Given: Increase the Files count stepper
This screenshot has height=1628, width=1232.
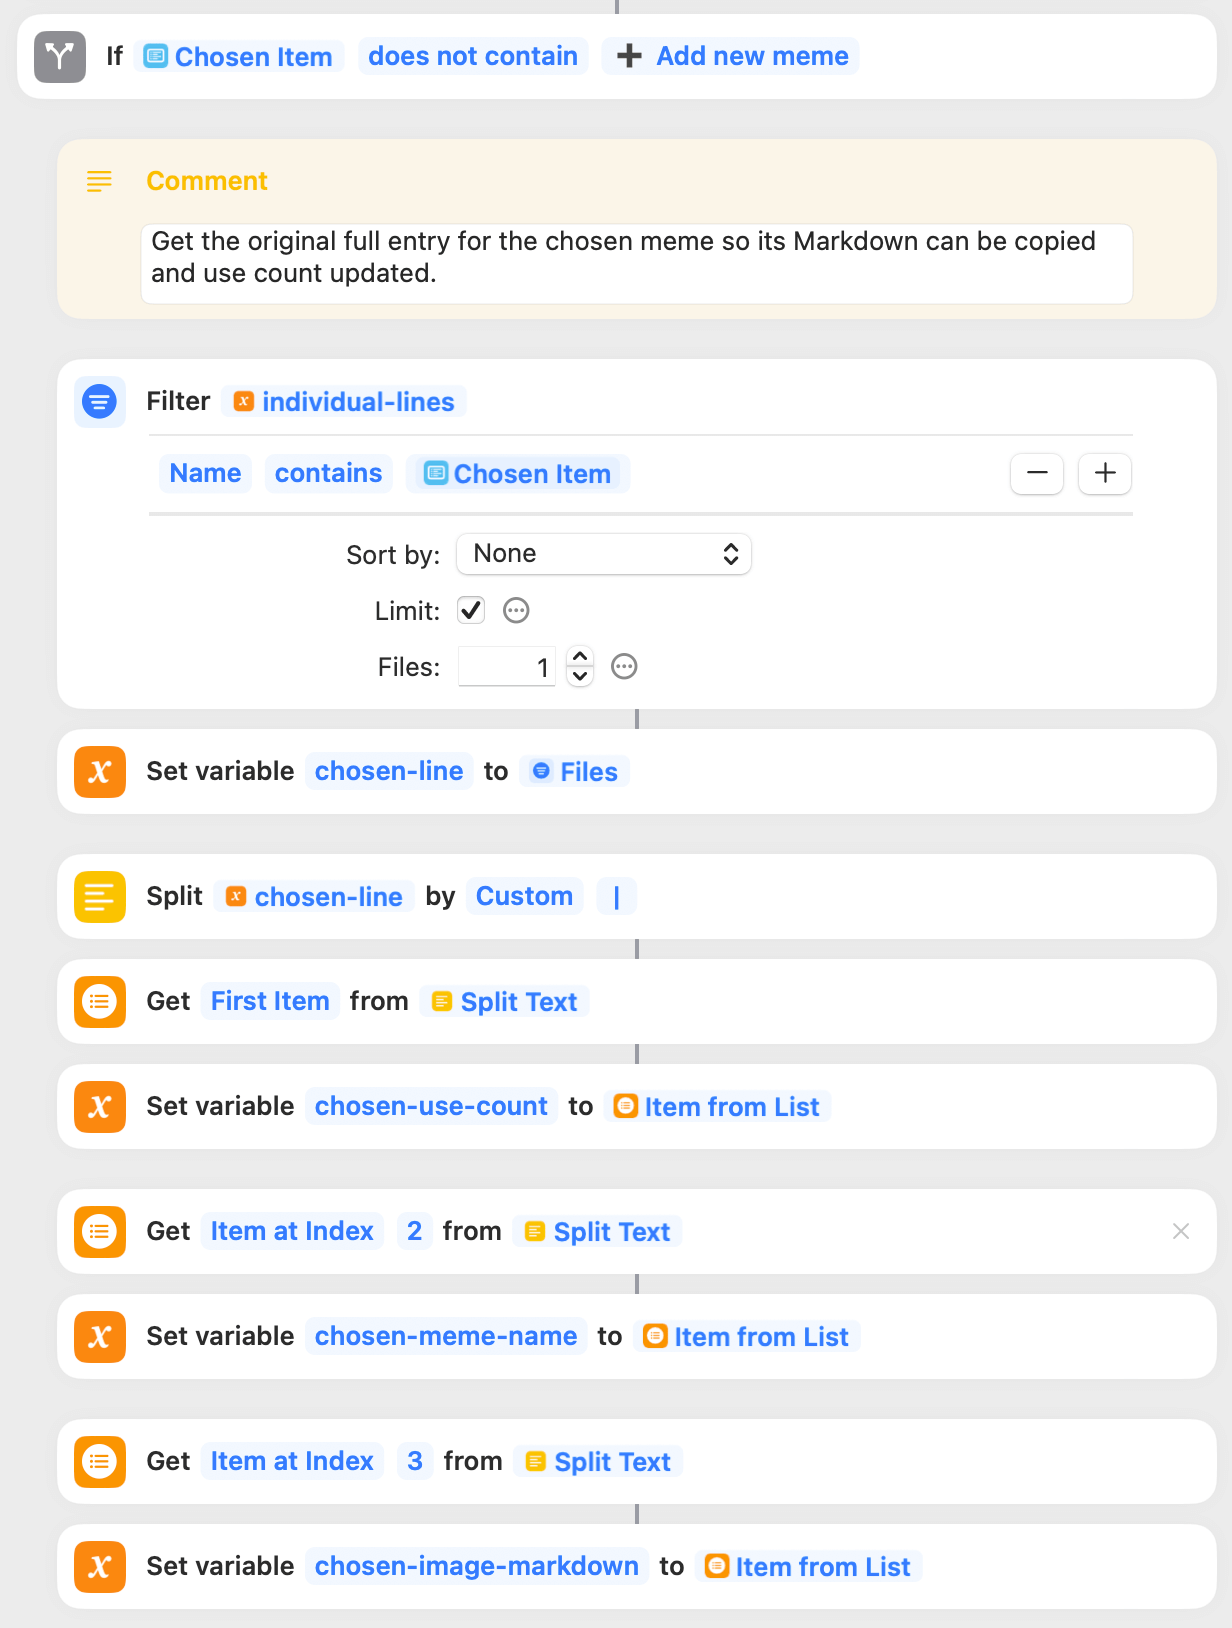Looking at the screenshot, I should point(580,657).
